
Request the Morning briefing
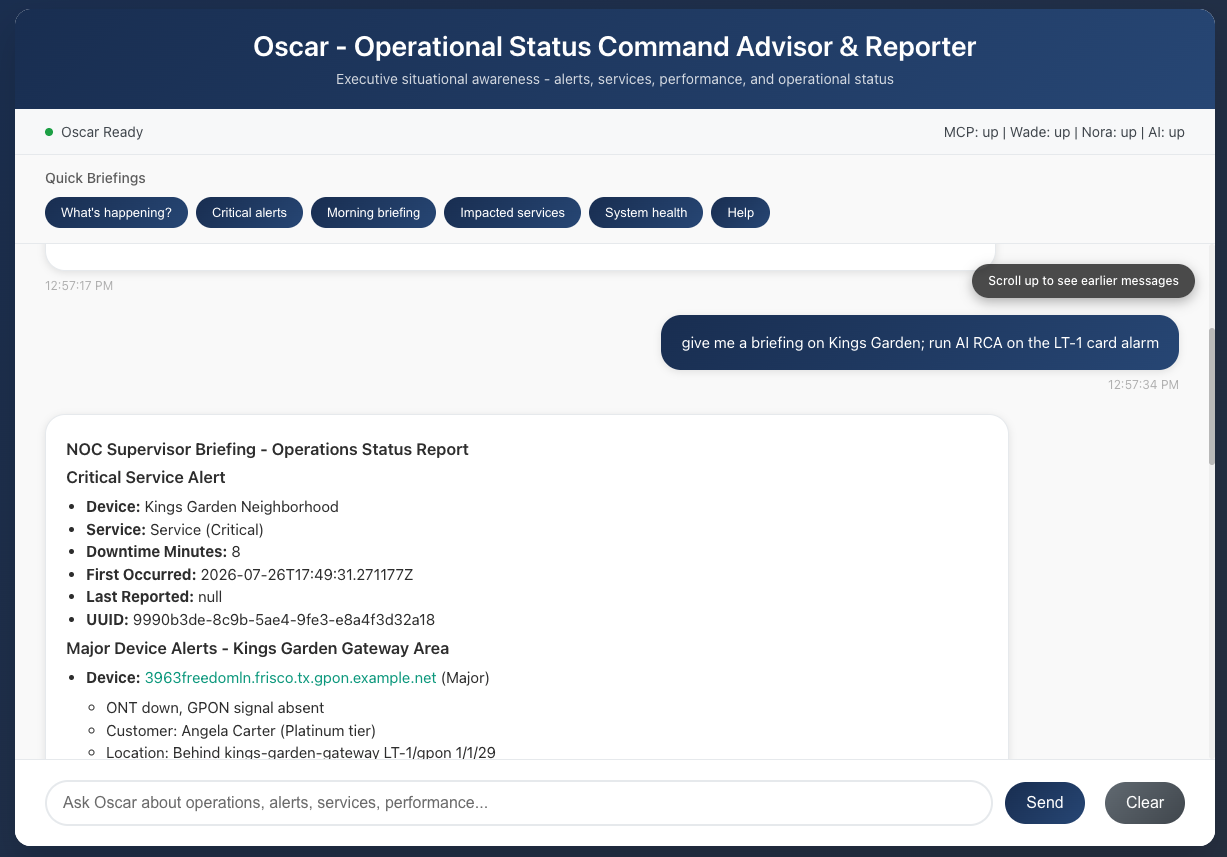(373, 213)
